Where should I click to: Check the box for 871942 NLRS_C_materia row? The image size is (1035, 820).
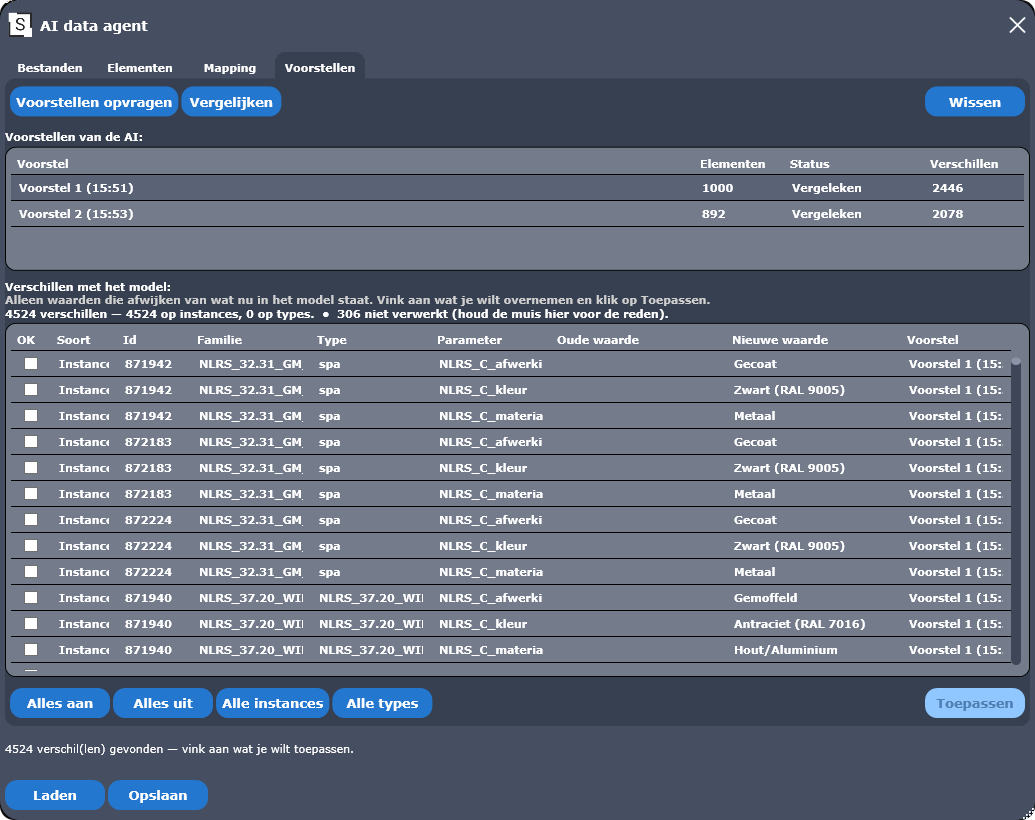31,416
